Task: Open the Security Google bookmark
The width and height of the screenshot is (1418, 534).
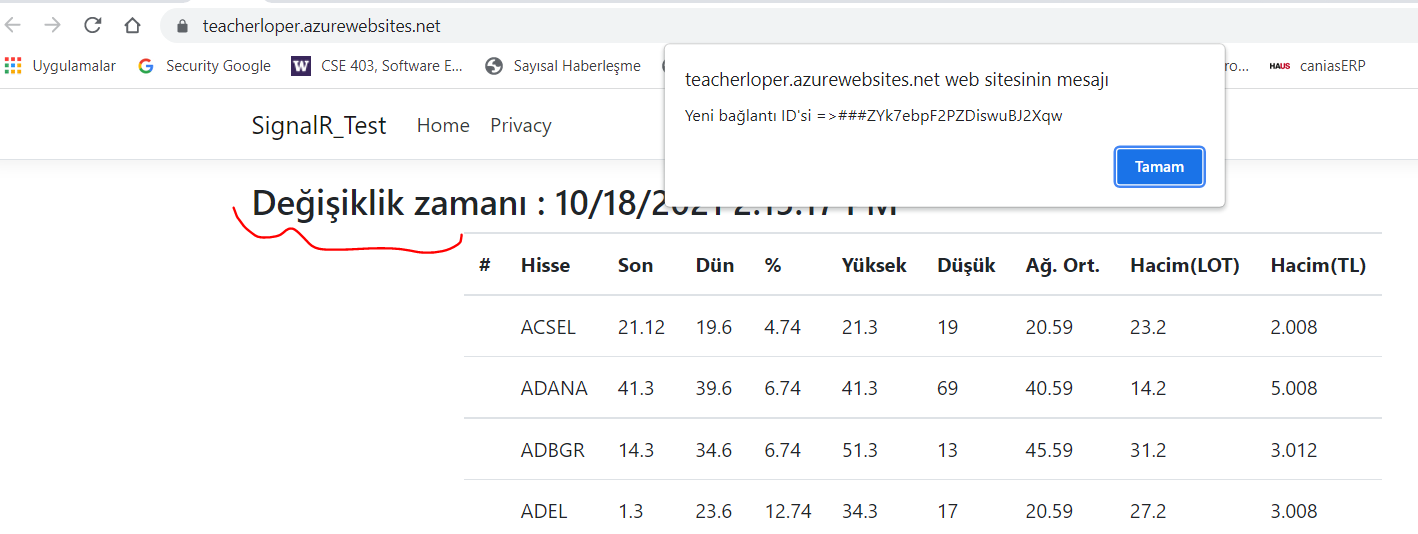Action: (205, 66)
